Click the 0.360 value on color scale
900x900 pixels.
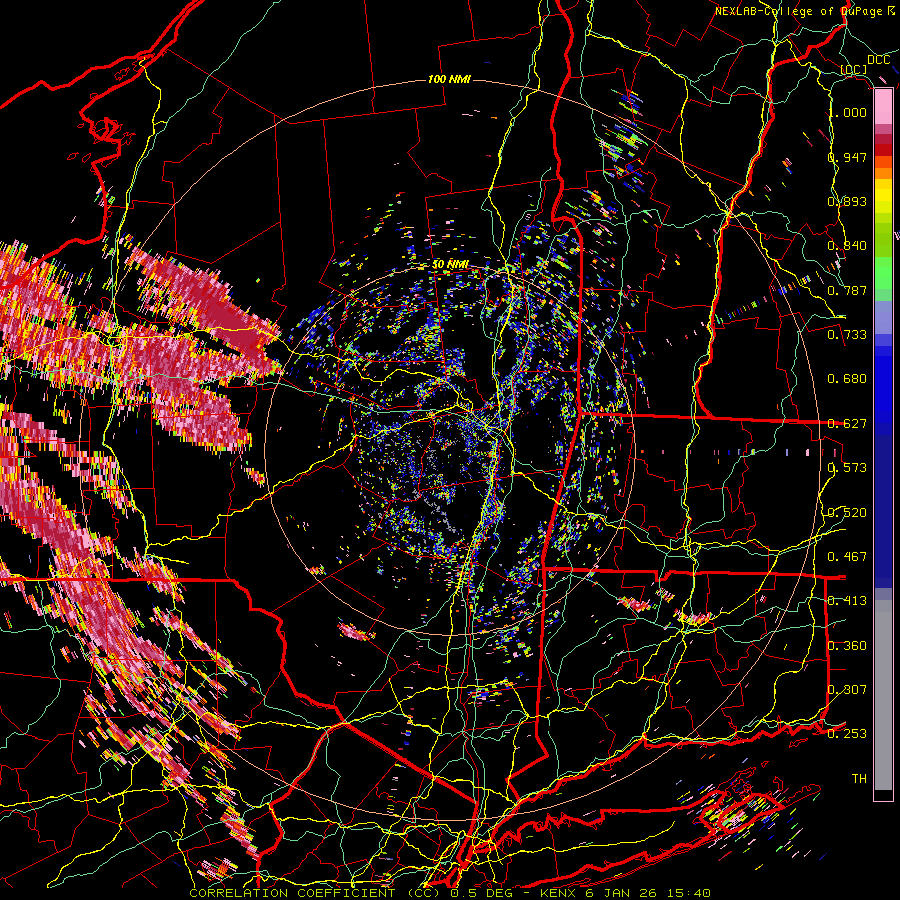point(847,646)
